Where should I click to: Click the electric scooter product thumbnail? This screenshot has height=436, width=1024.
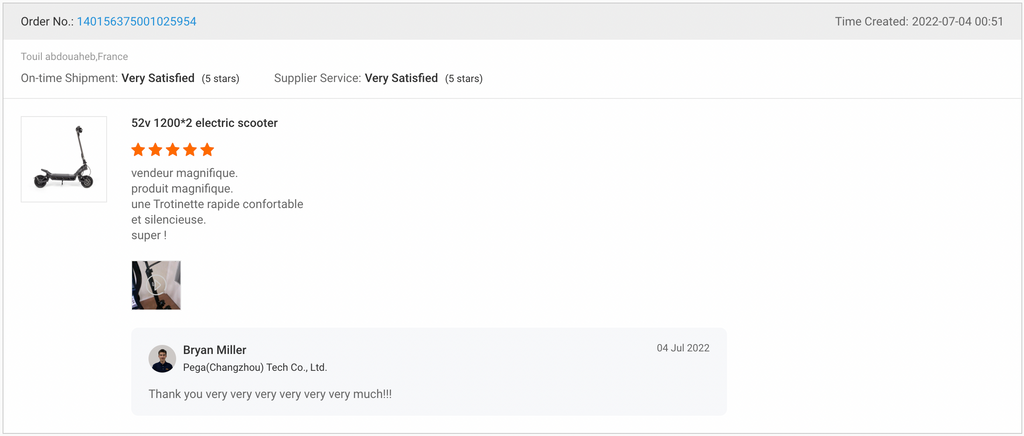(x=64, y=159)
